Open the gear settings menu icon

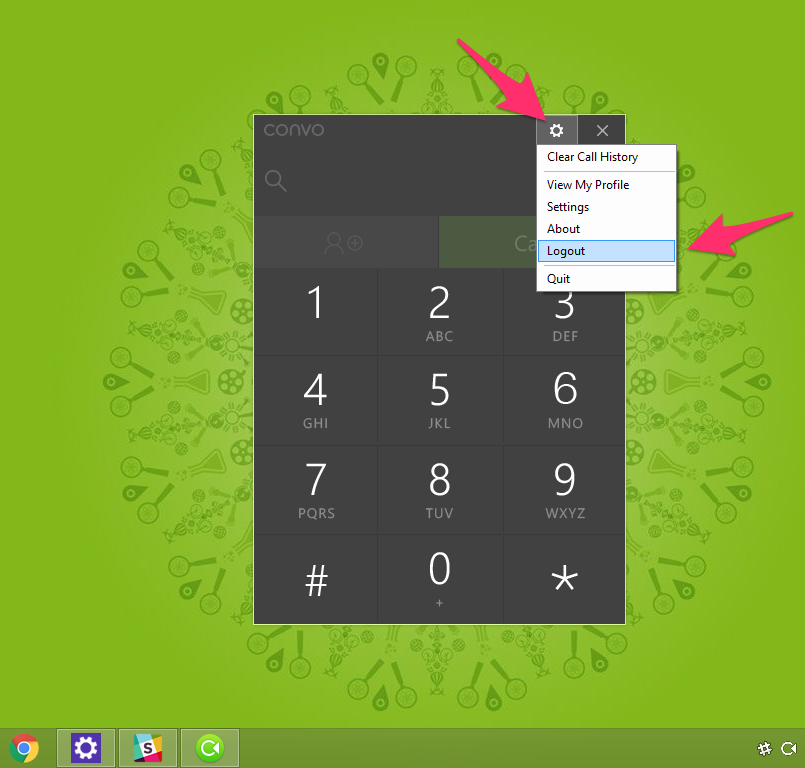(557, 130)
